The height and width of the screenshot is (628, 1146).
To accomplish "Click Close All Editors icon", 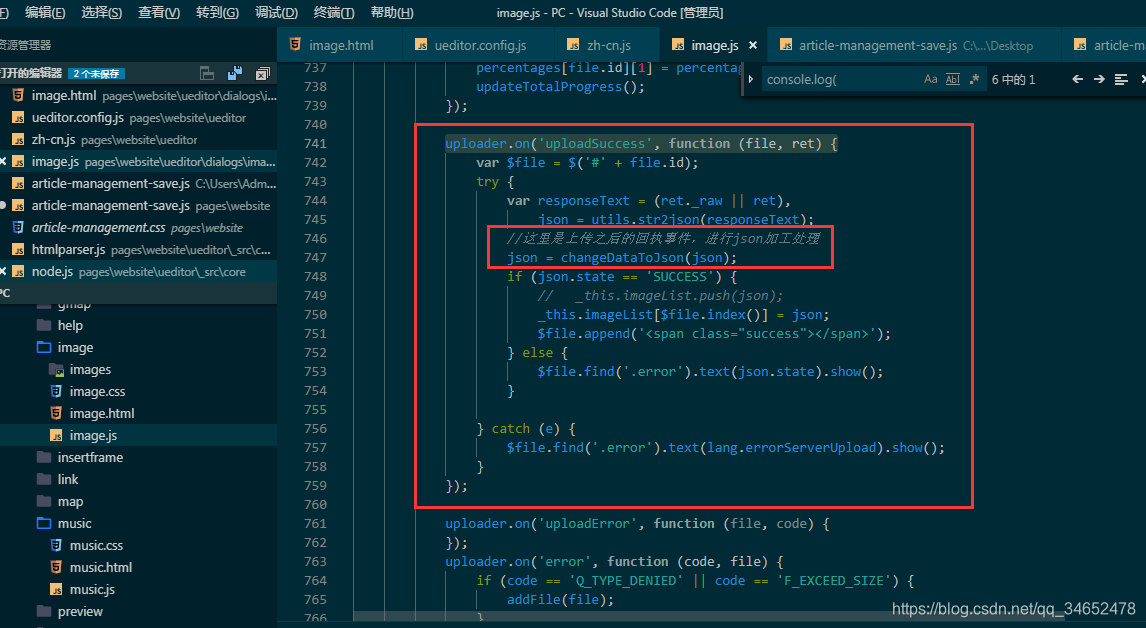I will pos(262,73).
